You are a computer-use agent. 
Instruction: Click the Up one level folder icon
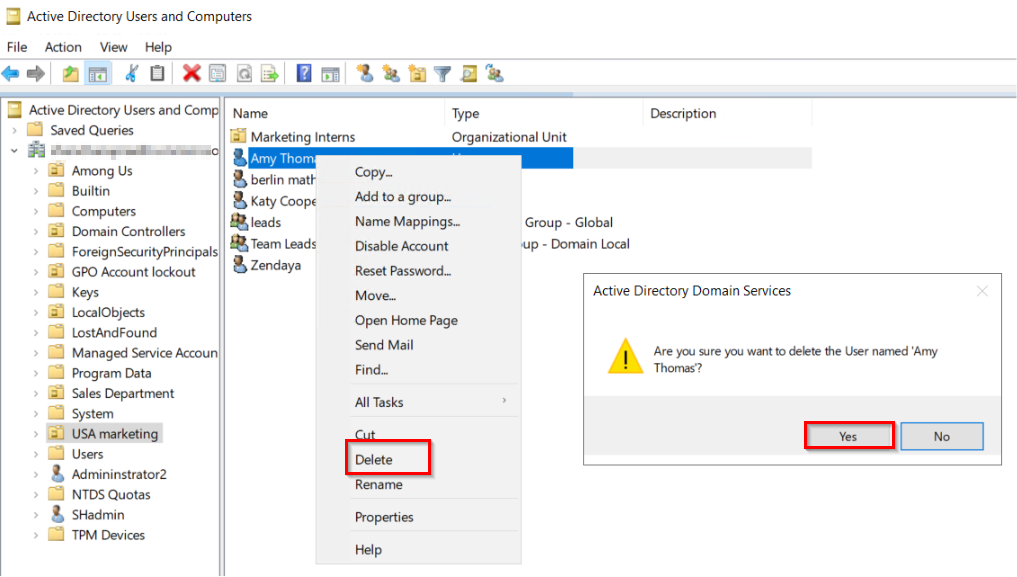coord(70,73)
